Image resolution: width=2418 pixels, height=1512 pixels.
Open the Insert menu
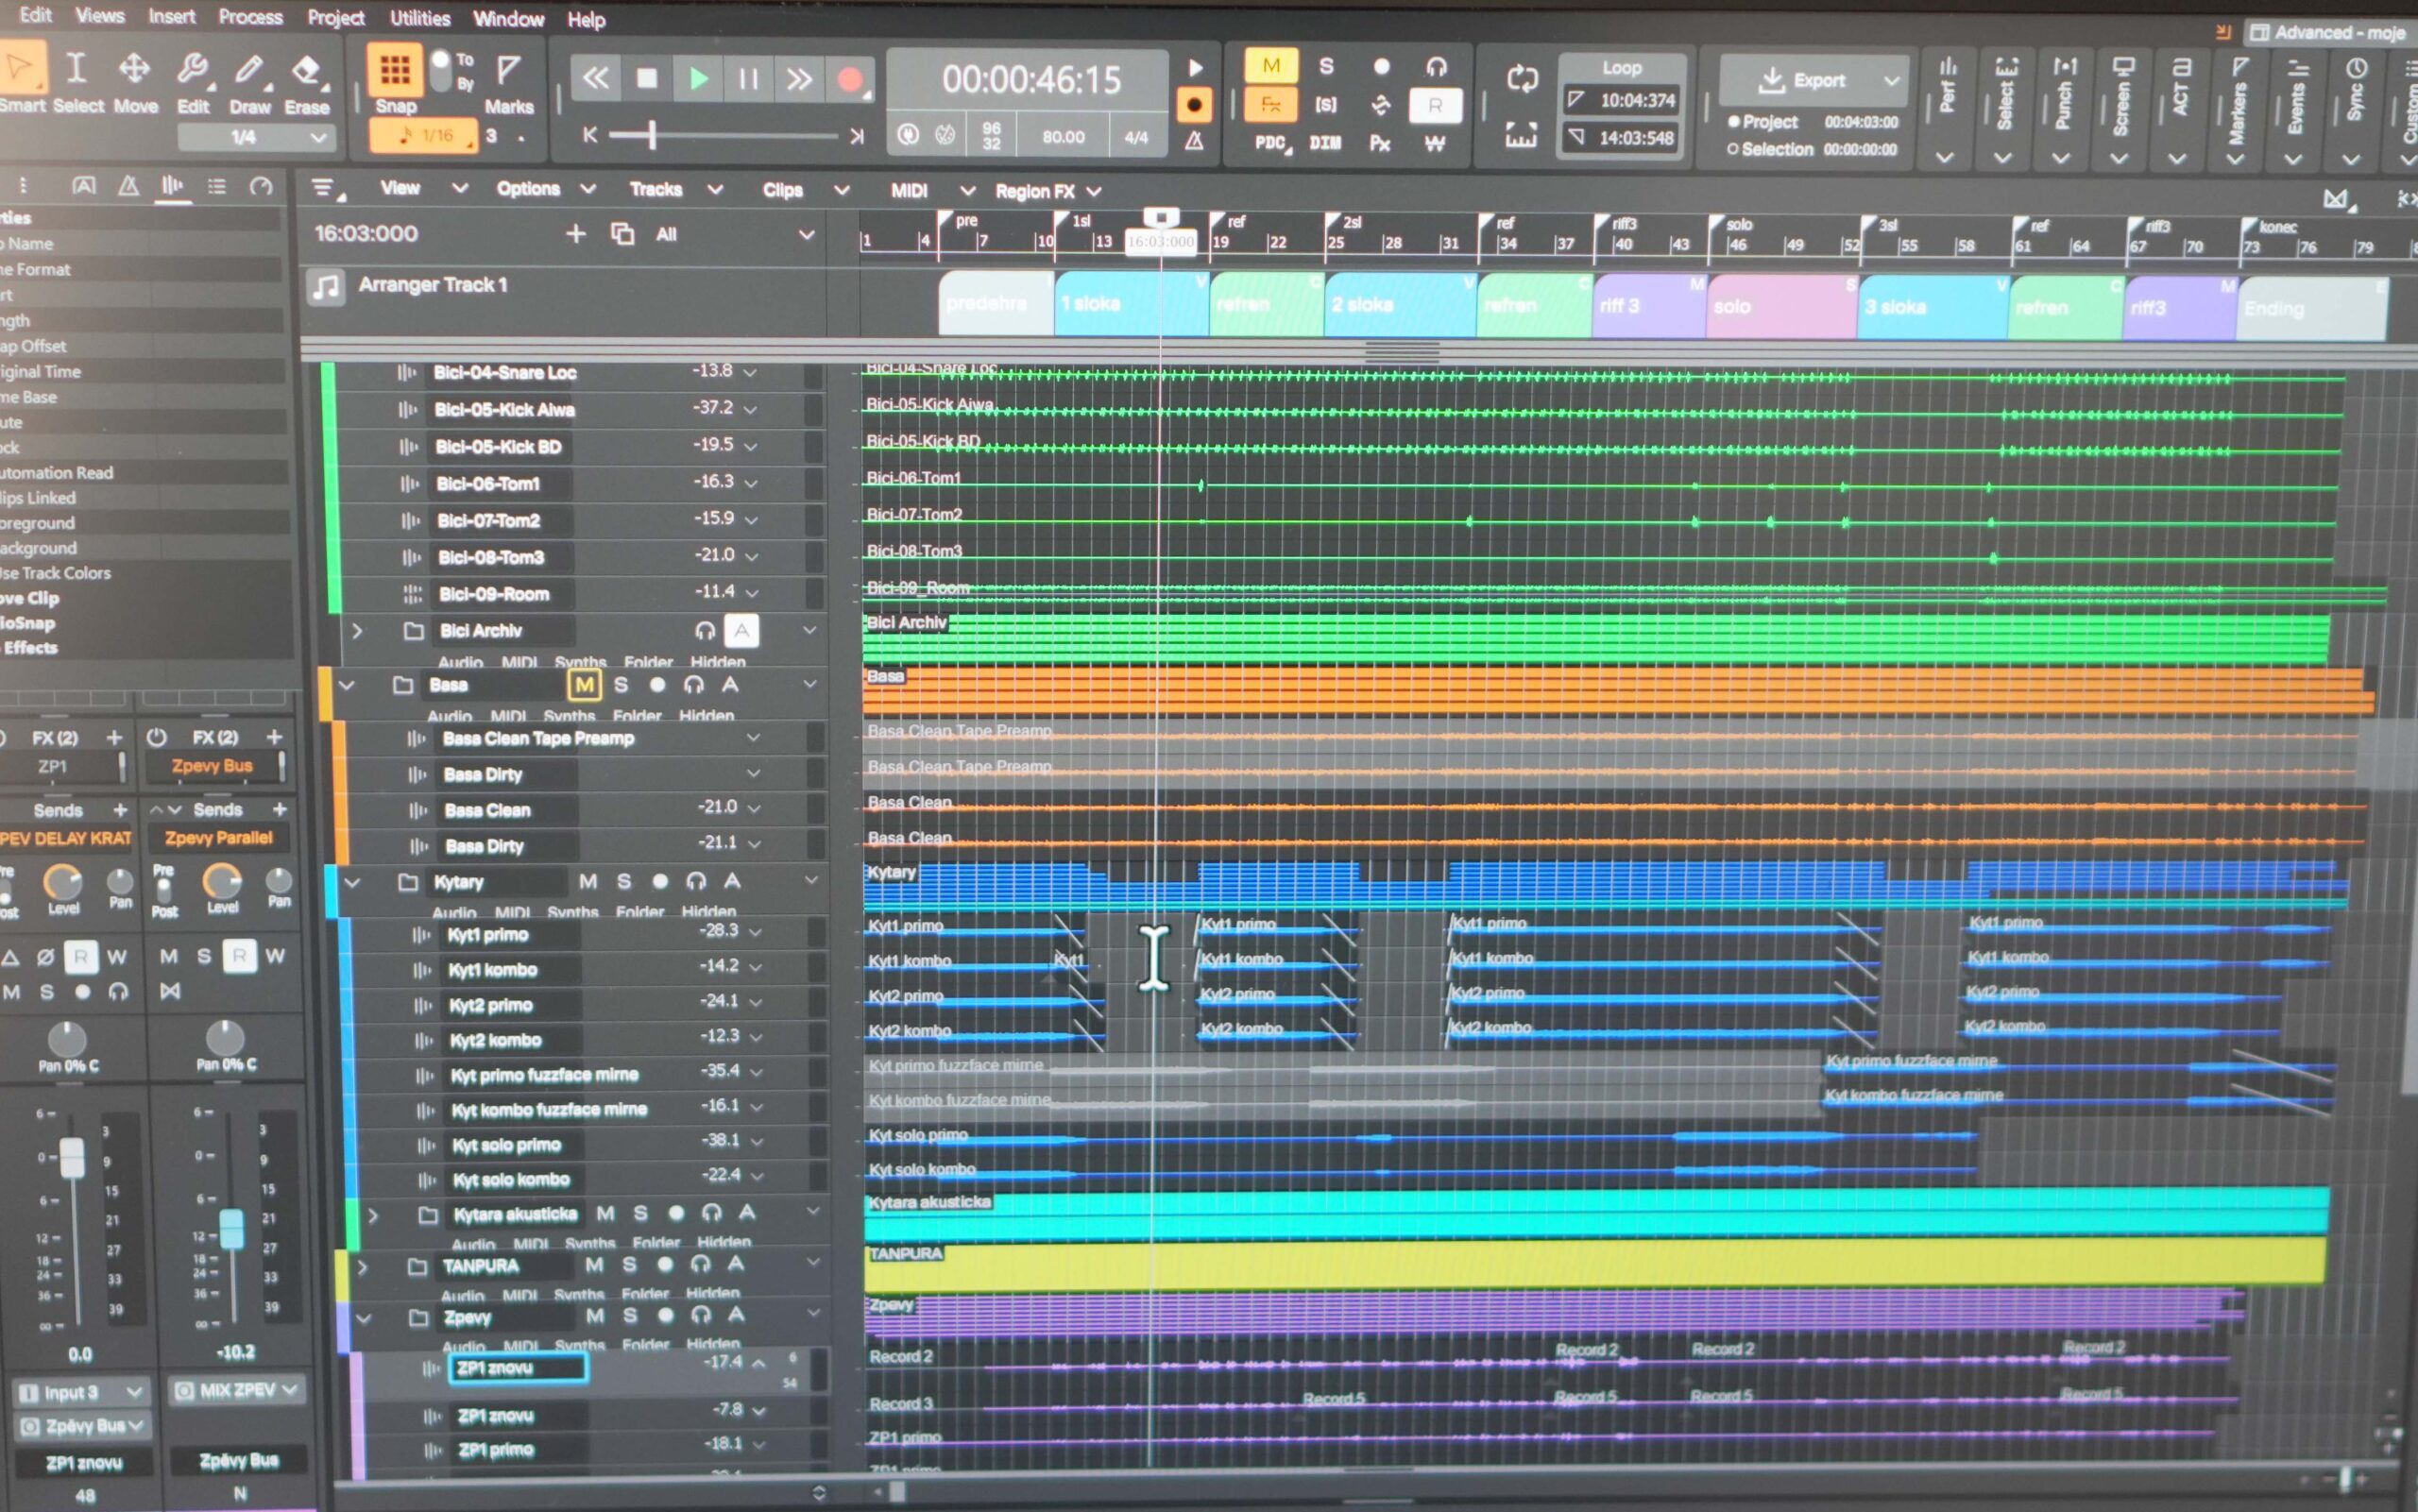coord(172,16)
